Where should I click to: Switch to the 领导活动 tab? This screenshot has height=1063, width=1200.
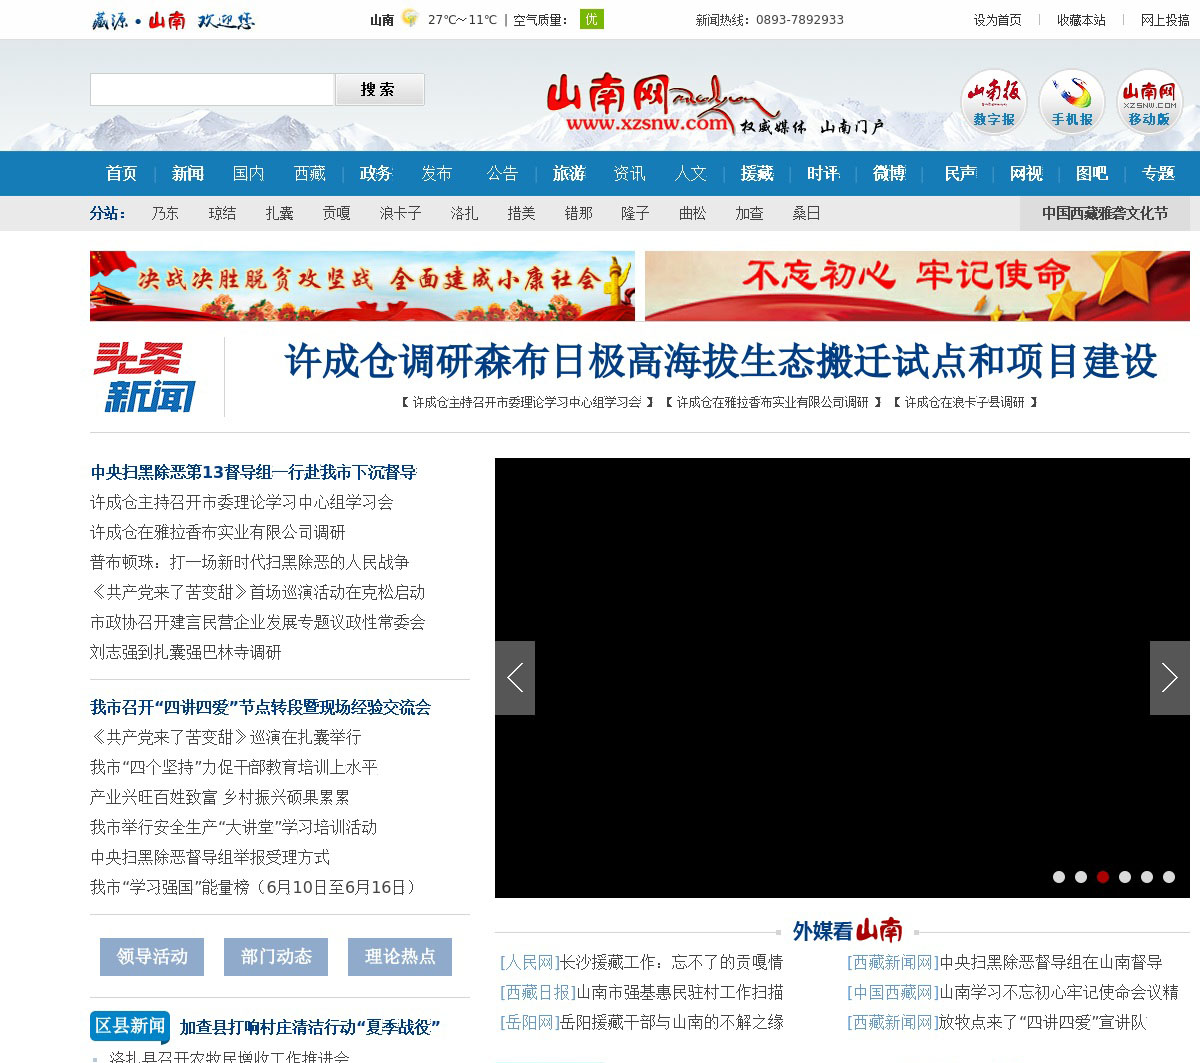(152, 957)
